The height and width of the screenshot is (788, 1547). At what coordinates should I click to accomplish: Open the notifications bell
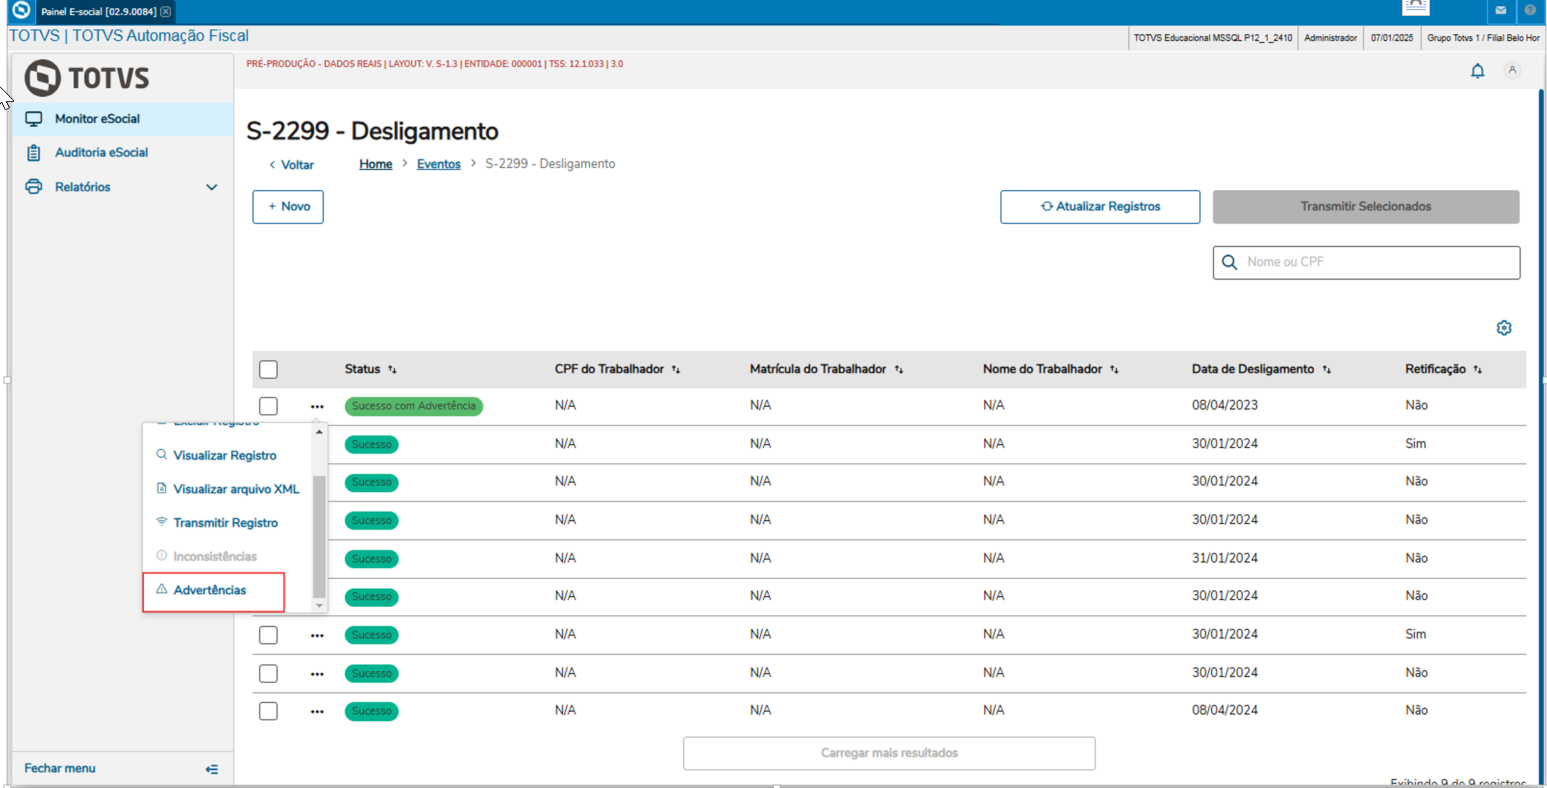pyautogui.click(x=1477, y=71)
